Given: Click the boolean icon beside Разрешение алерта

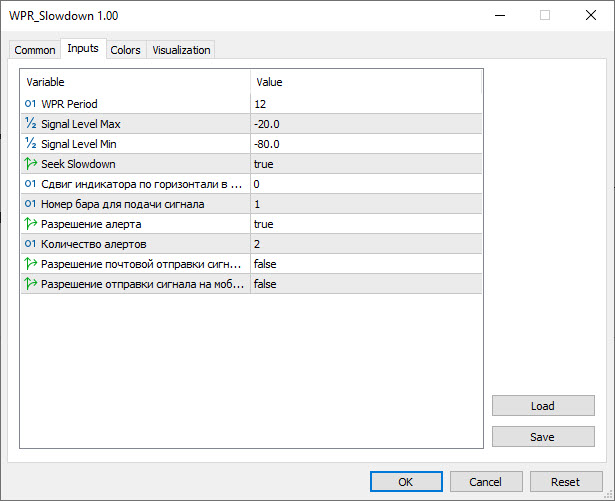Looking at the screenshot, I should (x=30, y=224).
